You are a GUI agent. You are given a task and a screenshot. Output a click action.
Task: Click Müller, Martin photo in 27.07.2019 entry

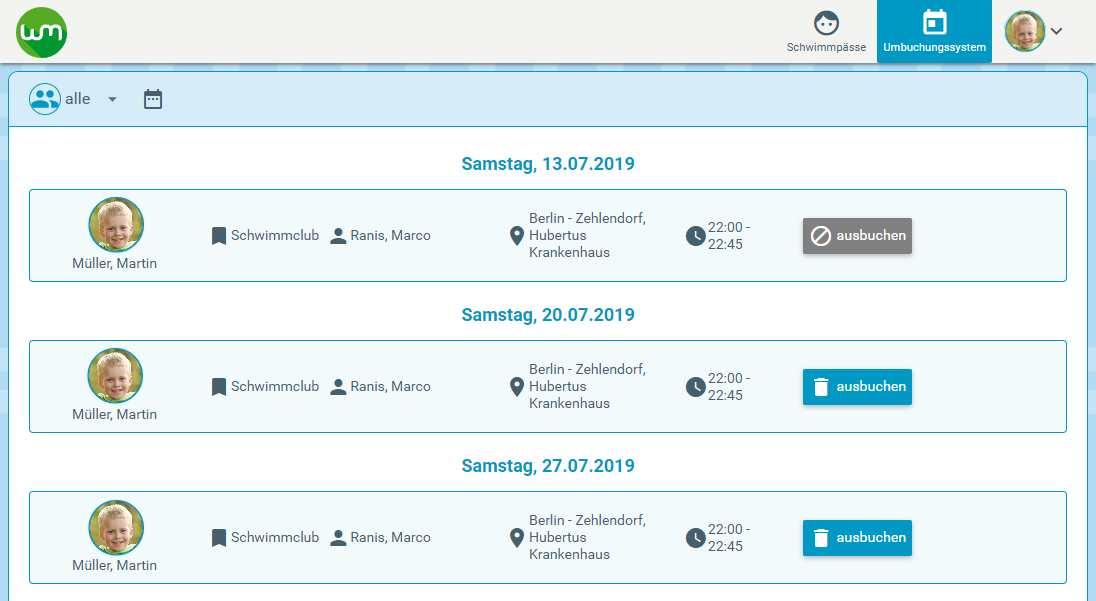coord(116,527)
